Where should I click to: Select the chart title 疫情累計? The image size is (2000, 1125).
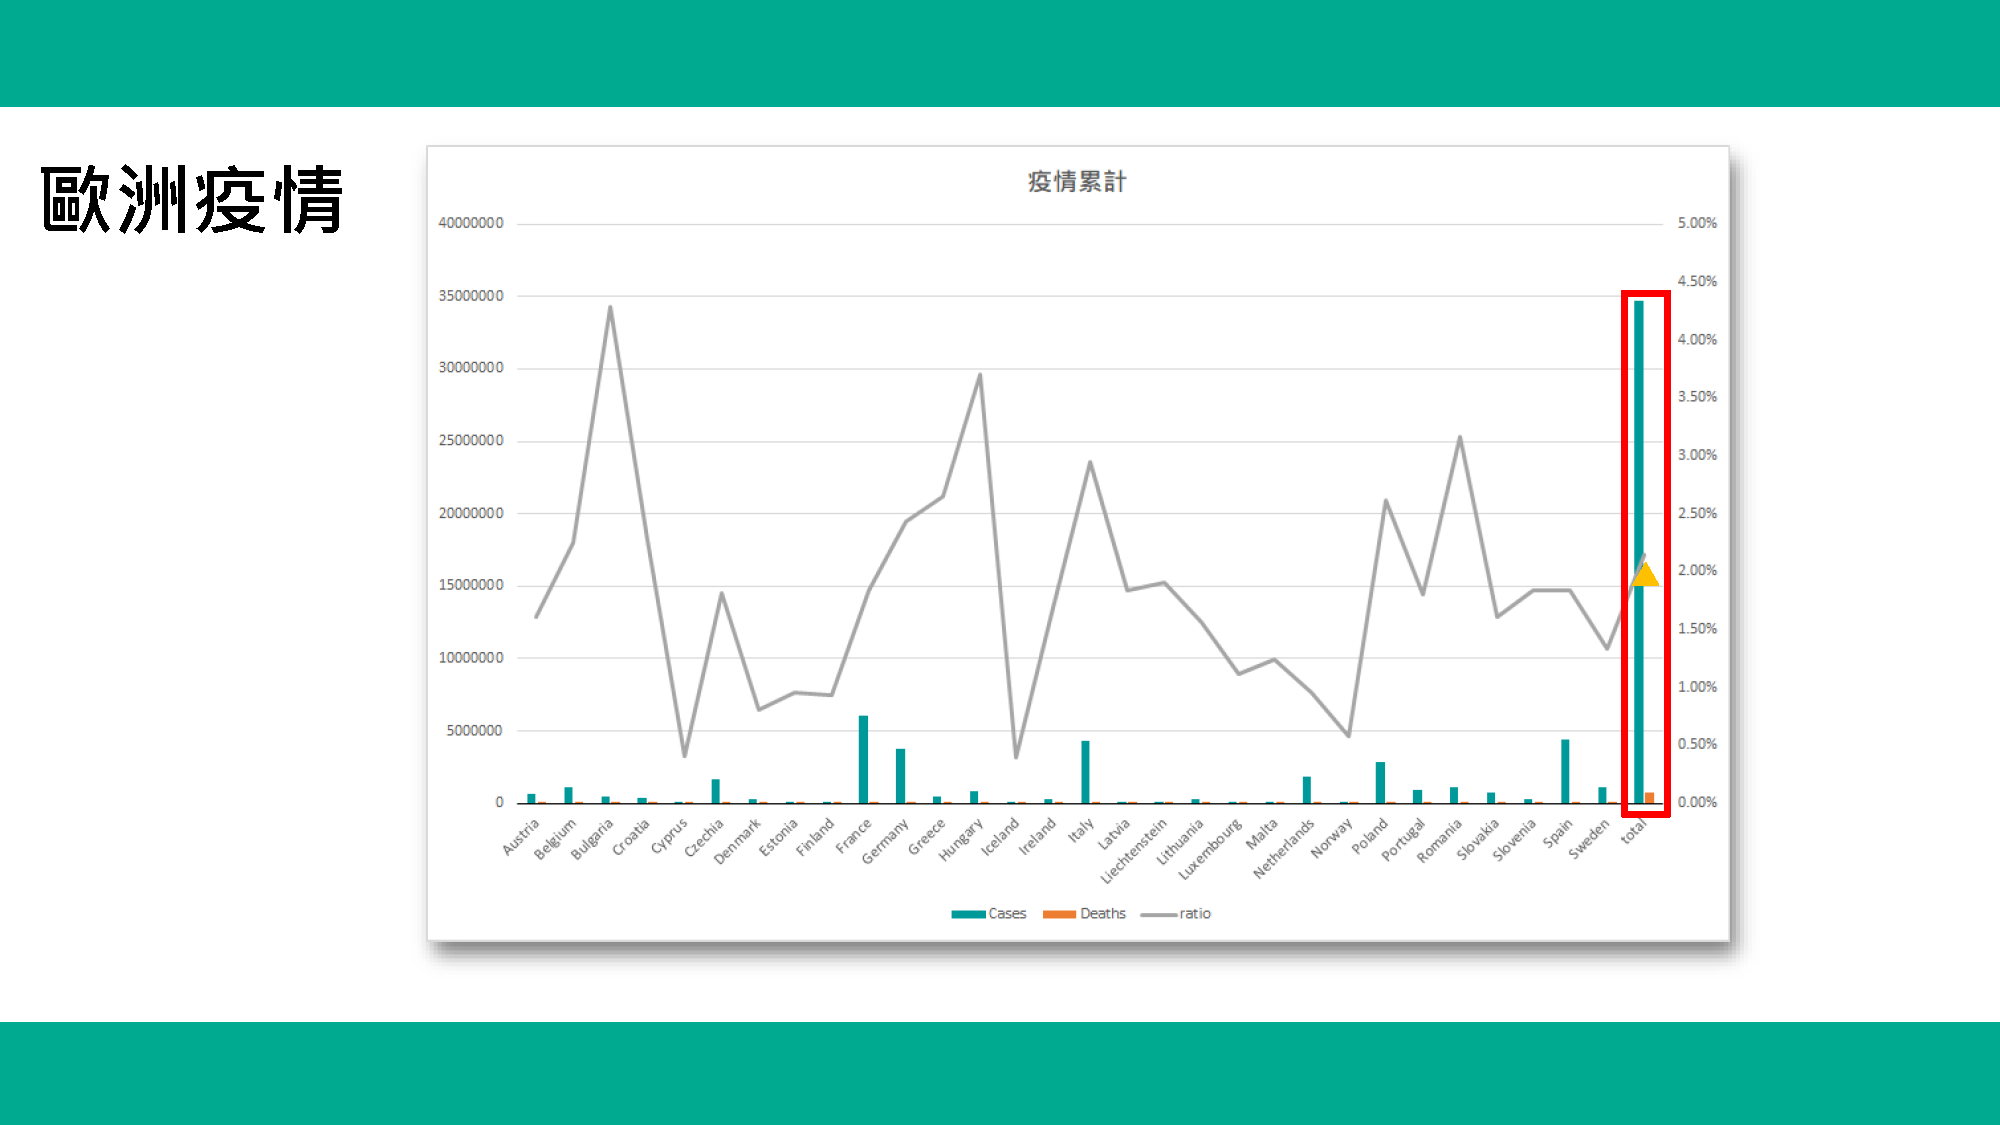click(x=1077, y=182)
